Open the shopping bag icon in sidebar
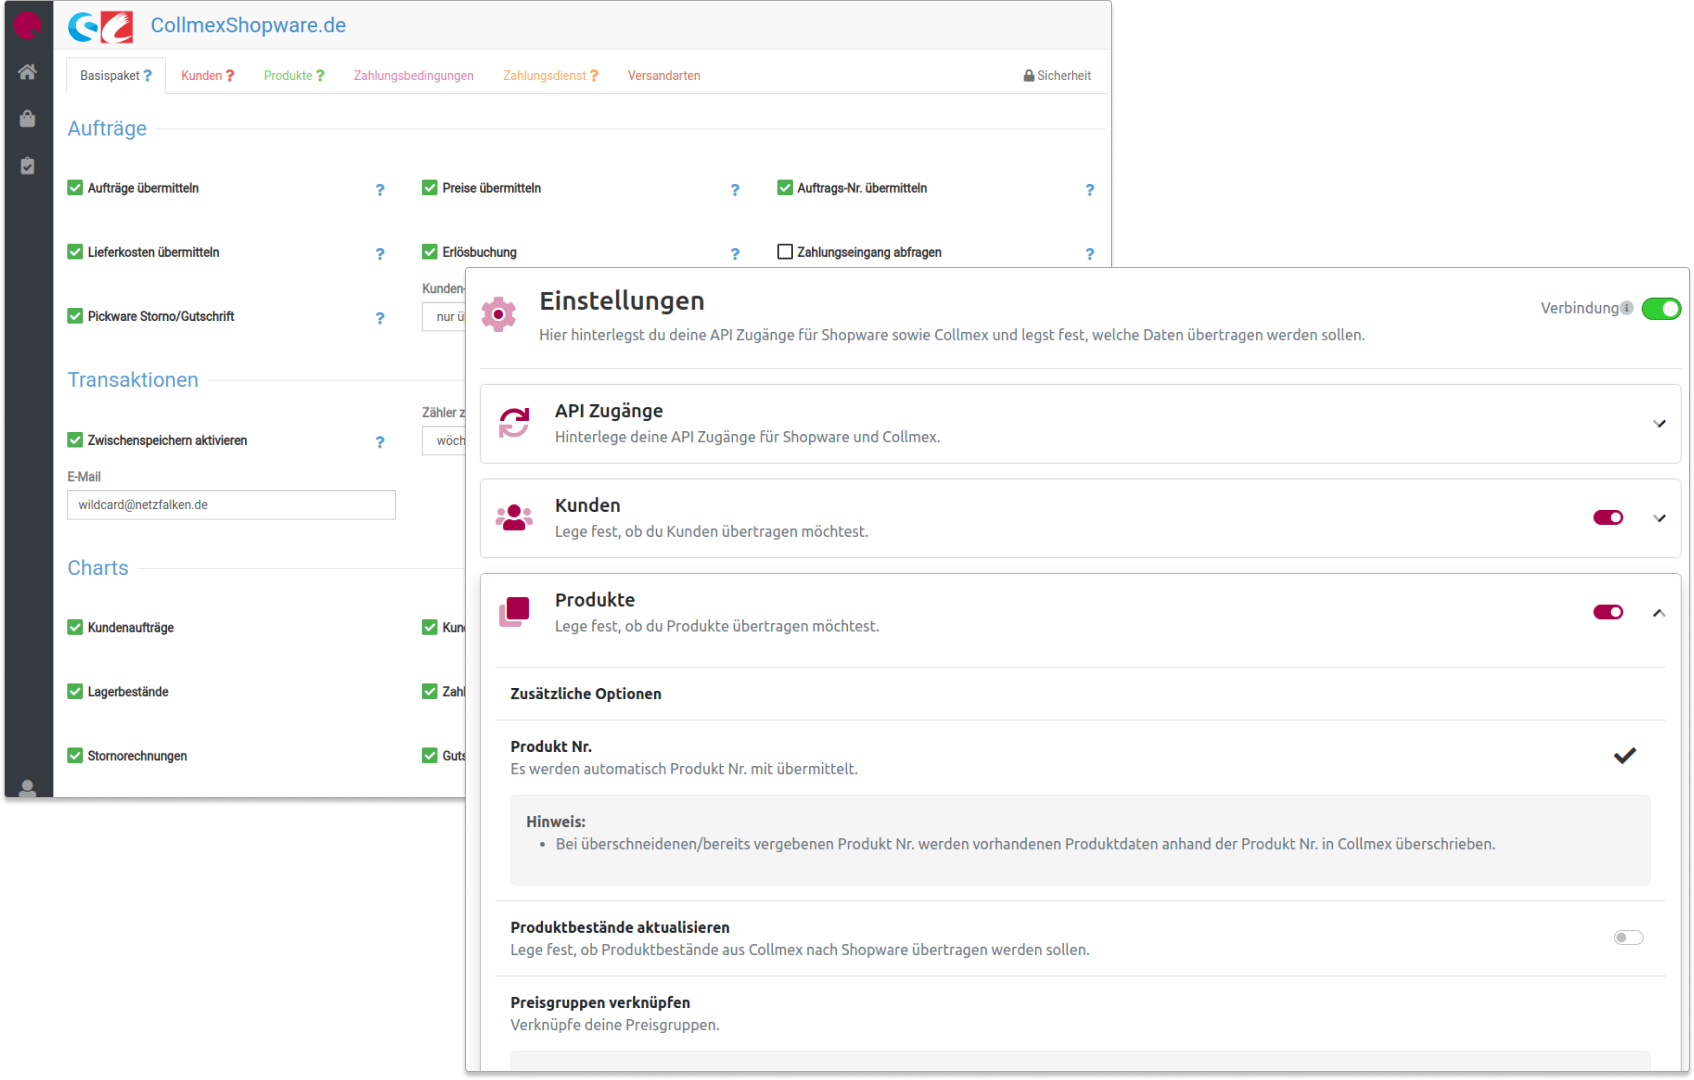The width and height of the screenshot is (1694, 1080). coord(27,118)
